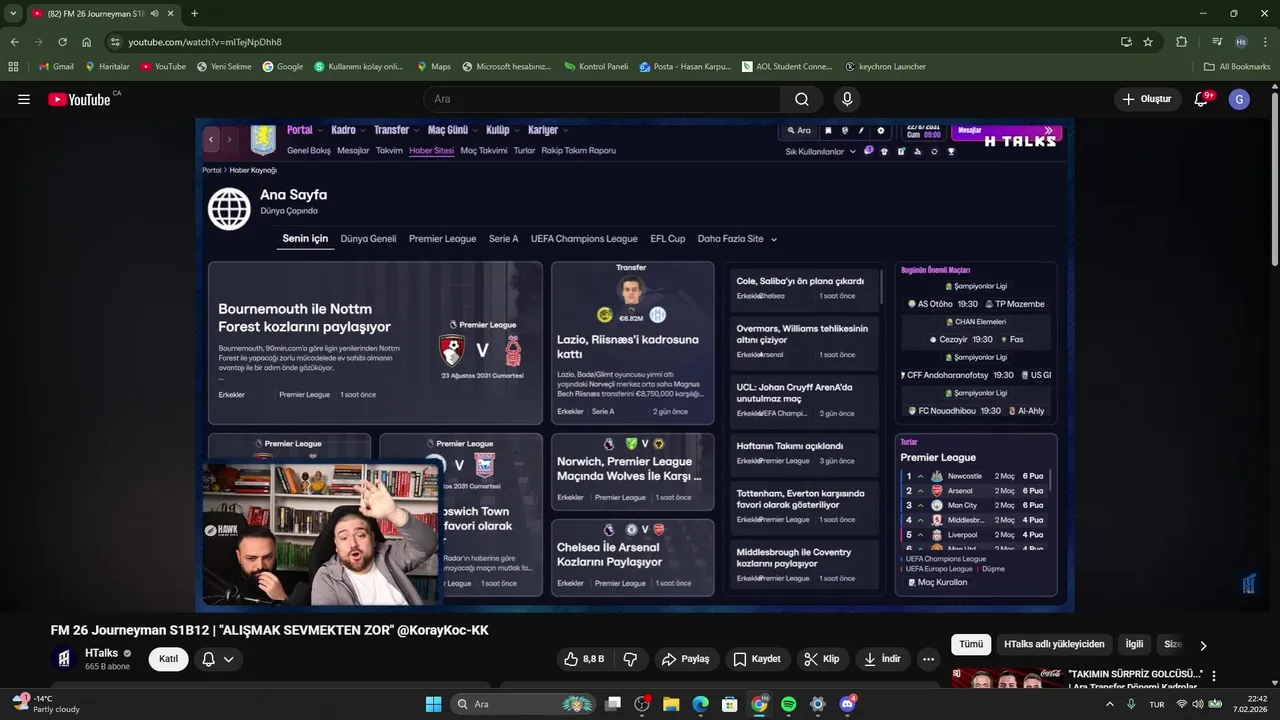The image size is (1280, 720).
Task: Switch to Serie A tab in video
Action: coord(503,239)
